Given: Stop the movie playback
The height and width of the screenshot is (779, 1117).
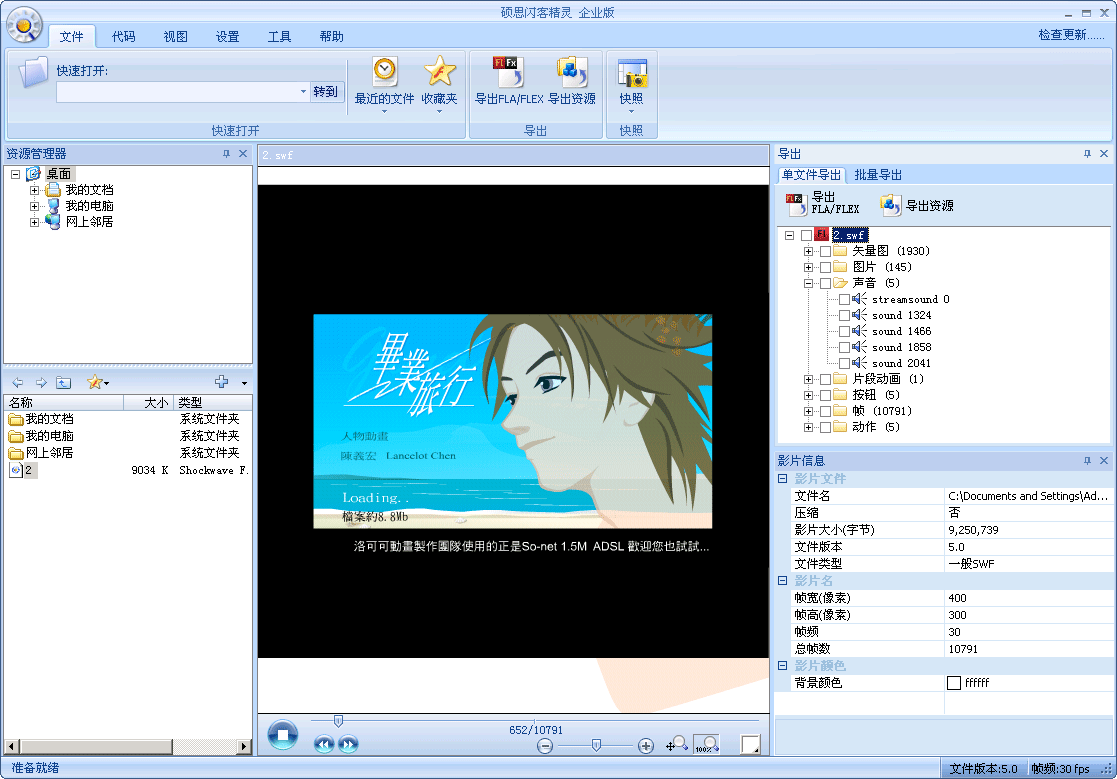Looking at the screenshot, I should coord(283,735).
